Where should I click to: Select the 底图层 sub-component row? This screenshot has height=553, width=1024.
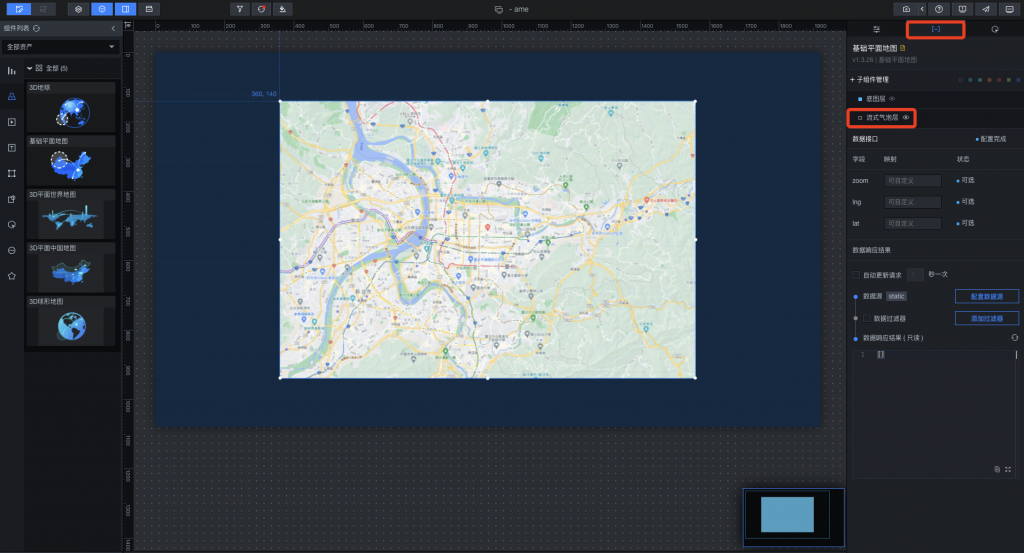point(935,99)
